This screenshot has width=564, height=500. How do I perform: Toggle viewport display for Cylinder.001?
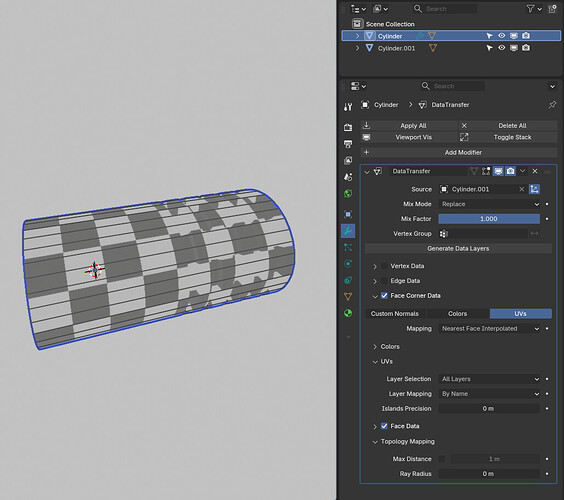514,48
